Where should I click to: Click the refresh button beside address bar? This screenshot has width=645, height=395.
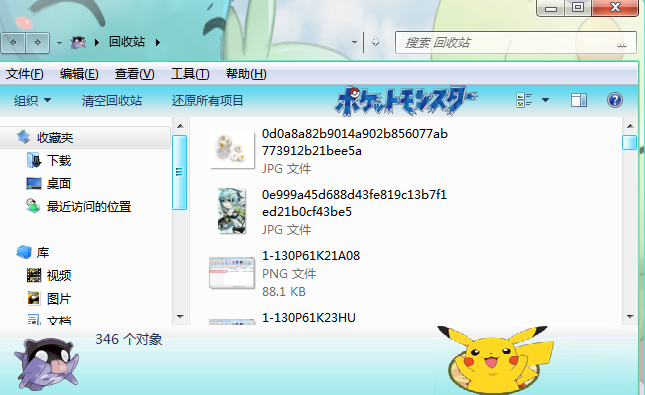[375, 42]
